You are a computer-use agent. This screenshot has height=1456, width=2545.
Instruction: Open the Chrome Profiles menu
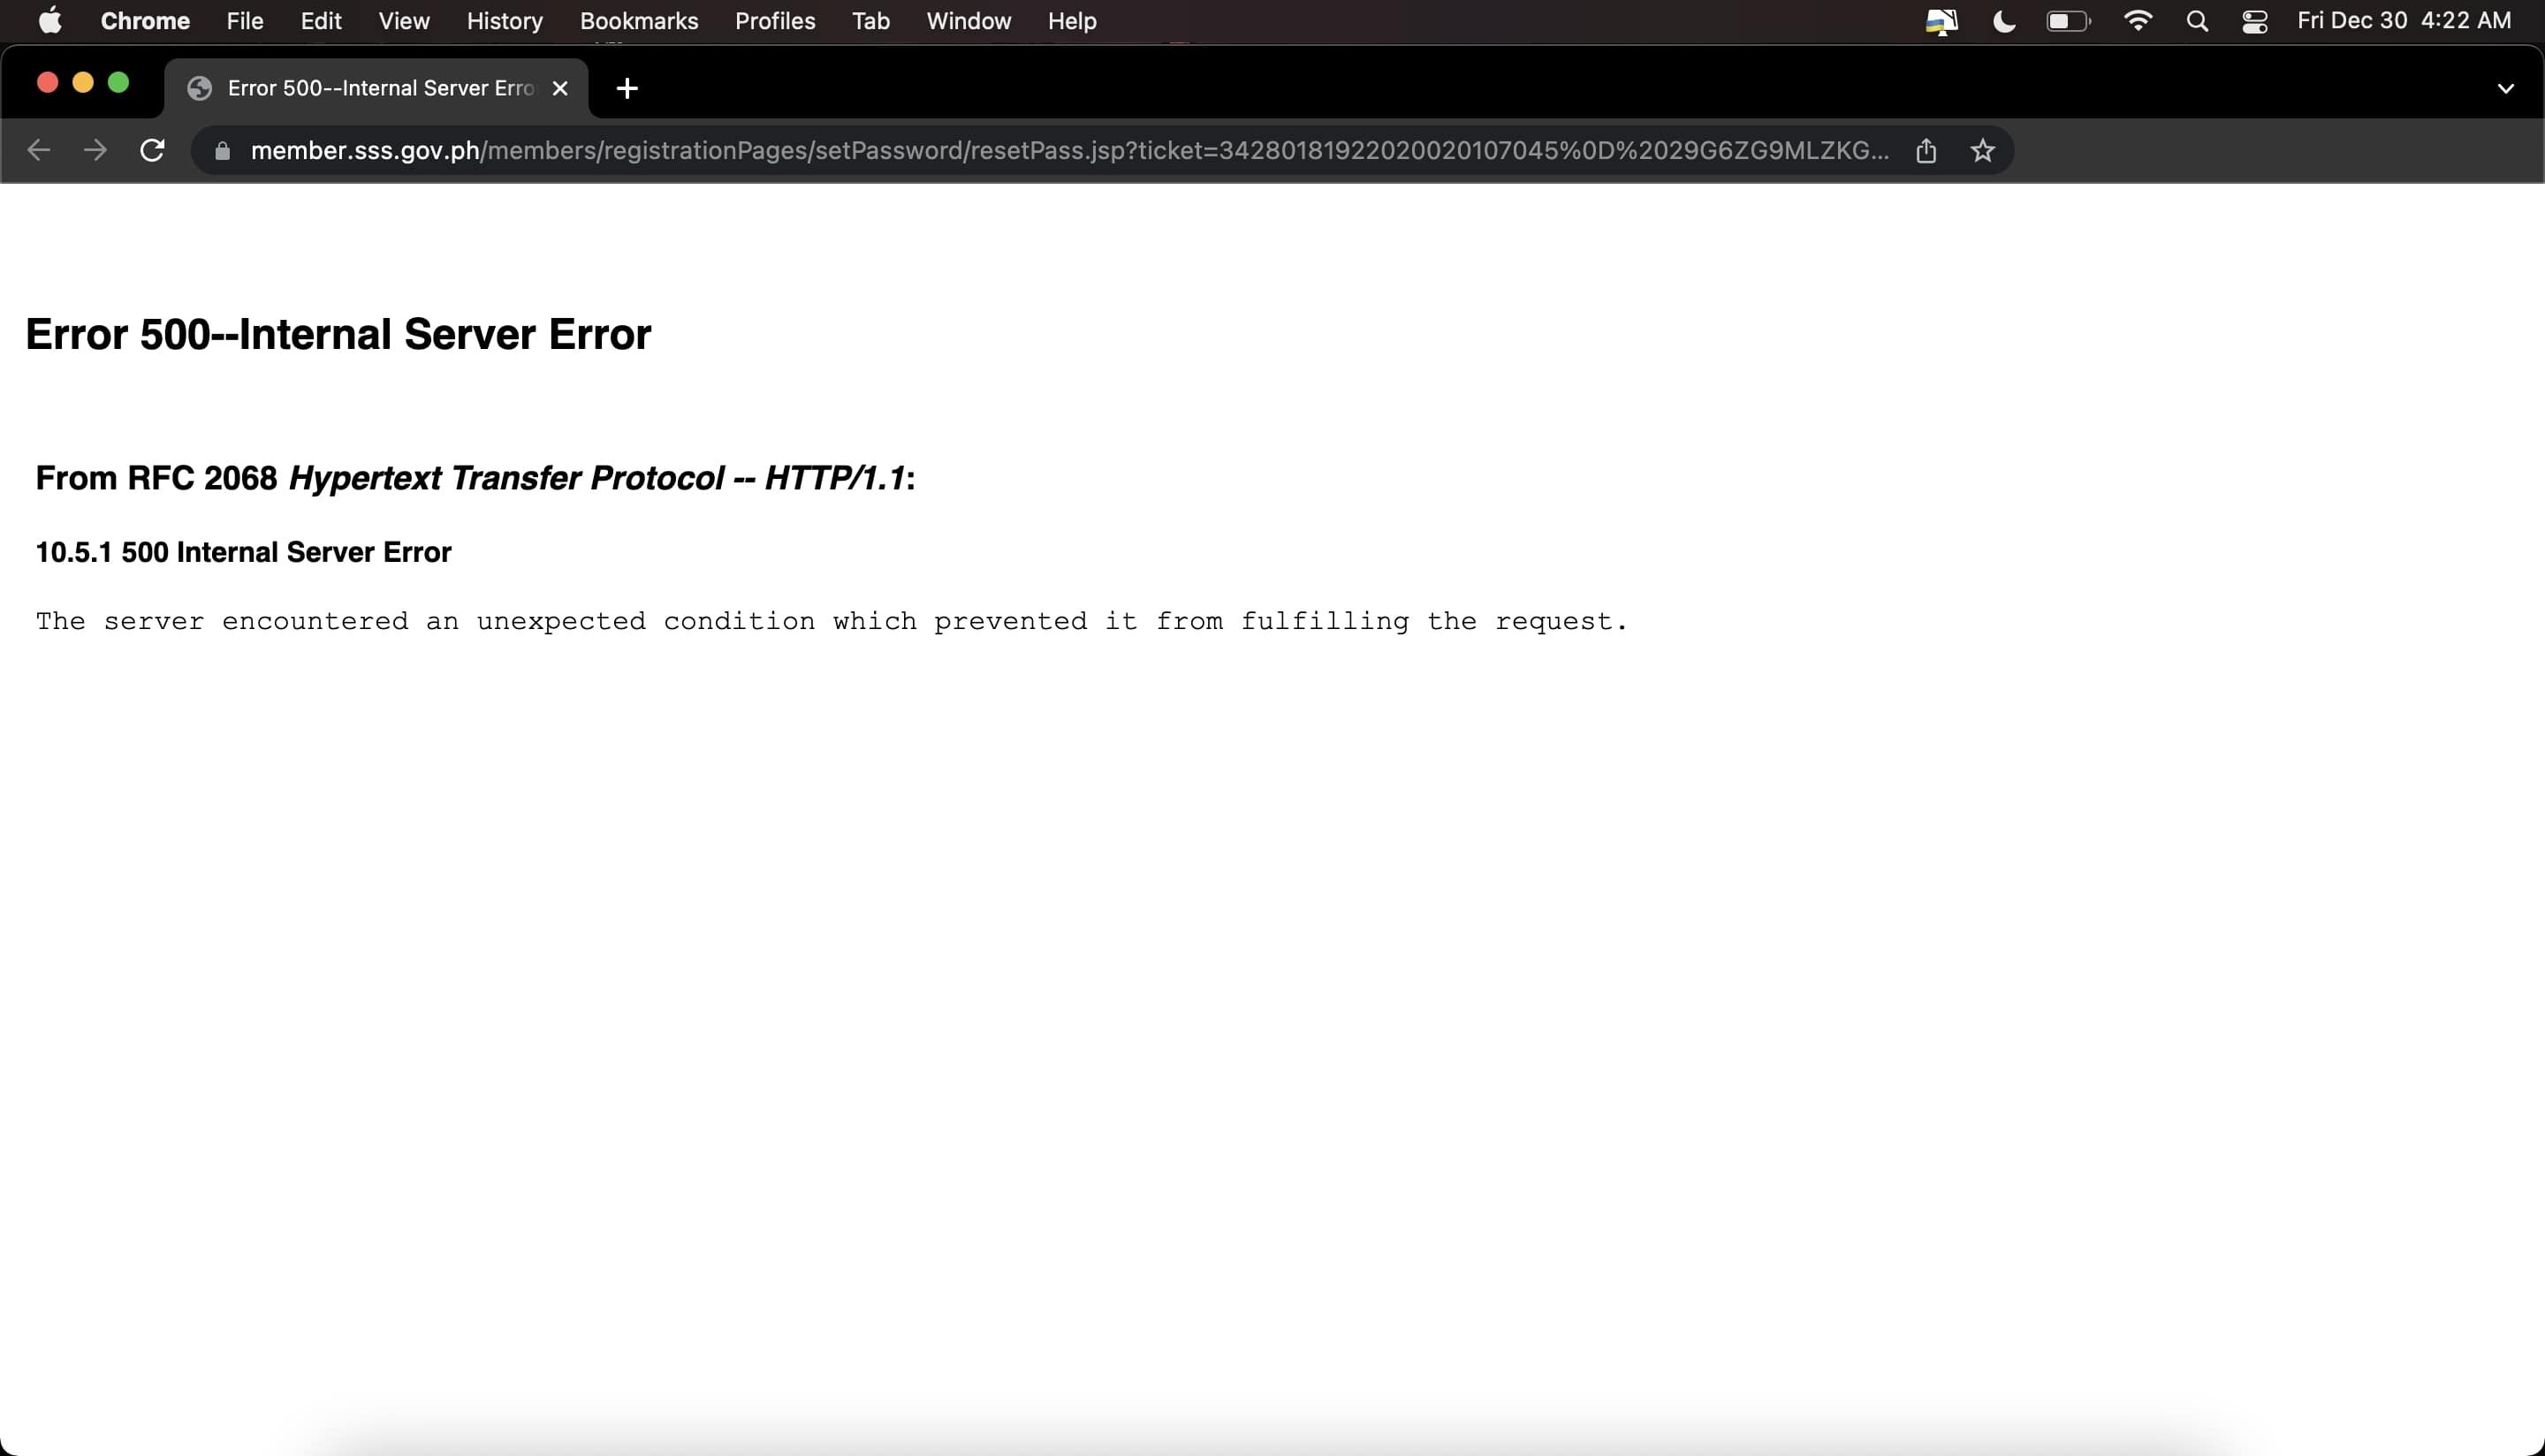(x=772, y=21)
